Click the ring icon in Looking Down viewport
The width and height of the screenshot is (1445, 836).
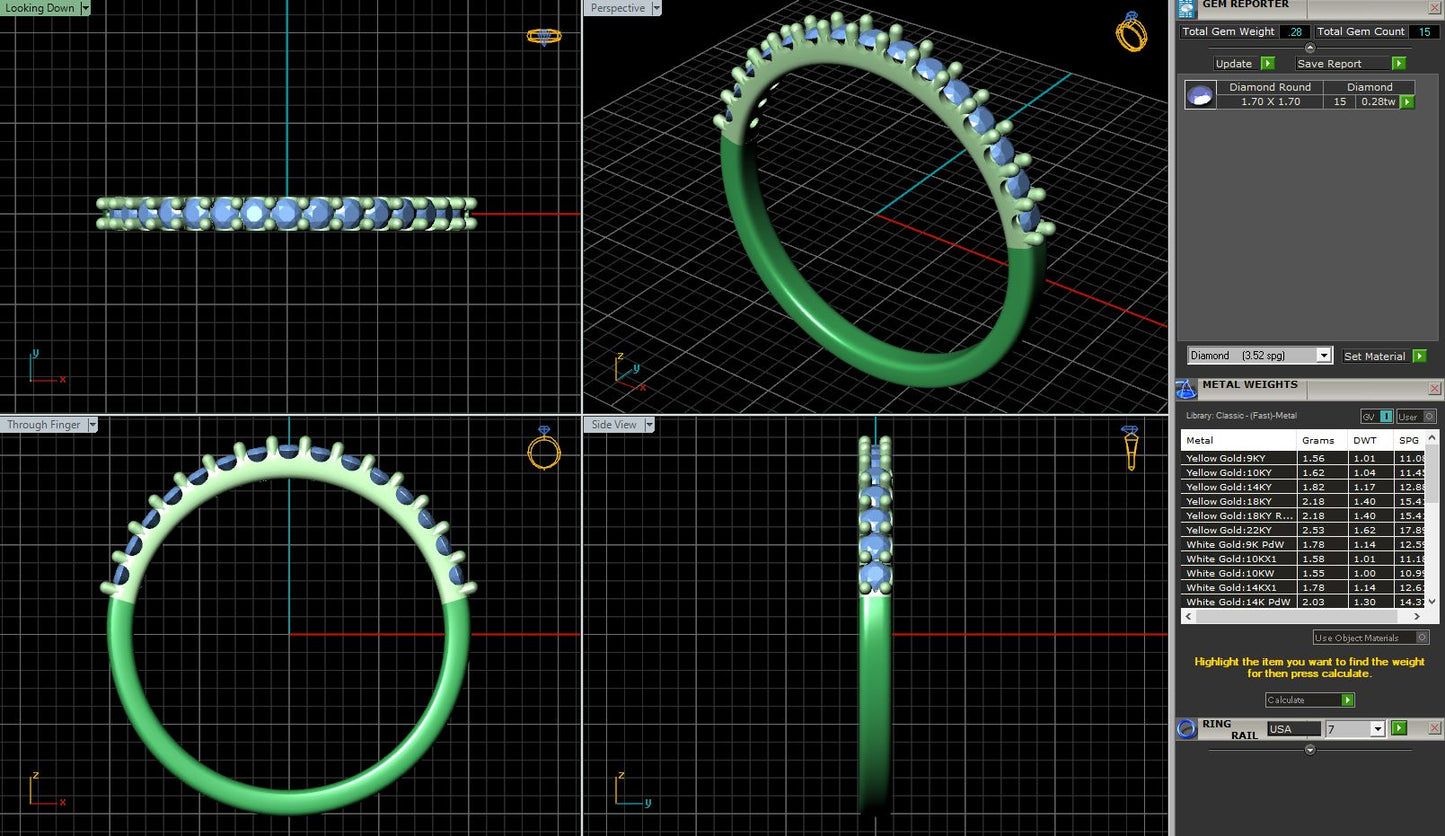tap(544, 37)
